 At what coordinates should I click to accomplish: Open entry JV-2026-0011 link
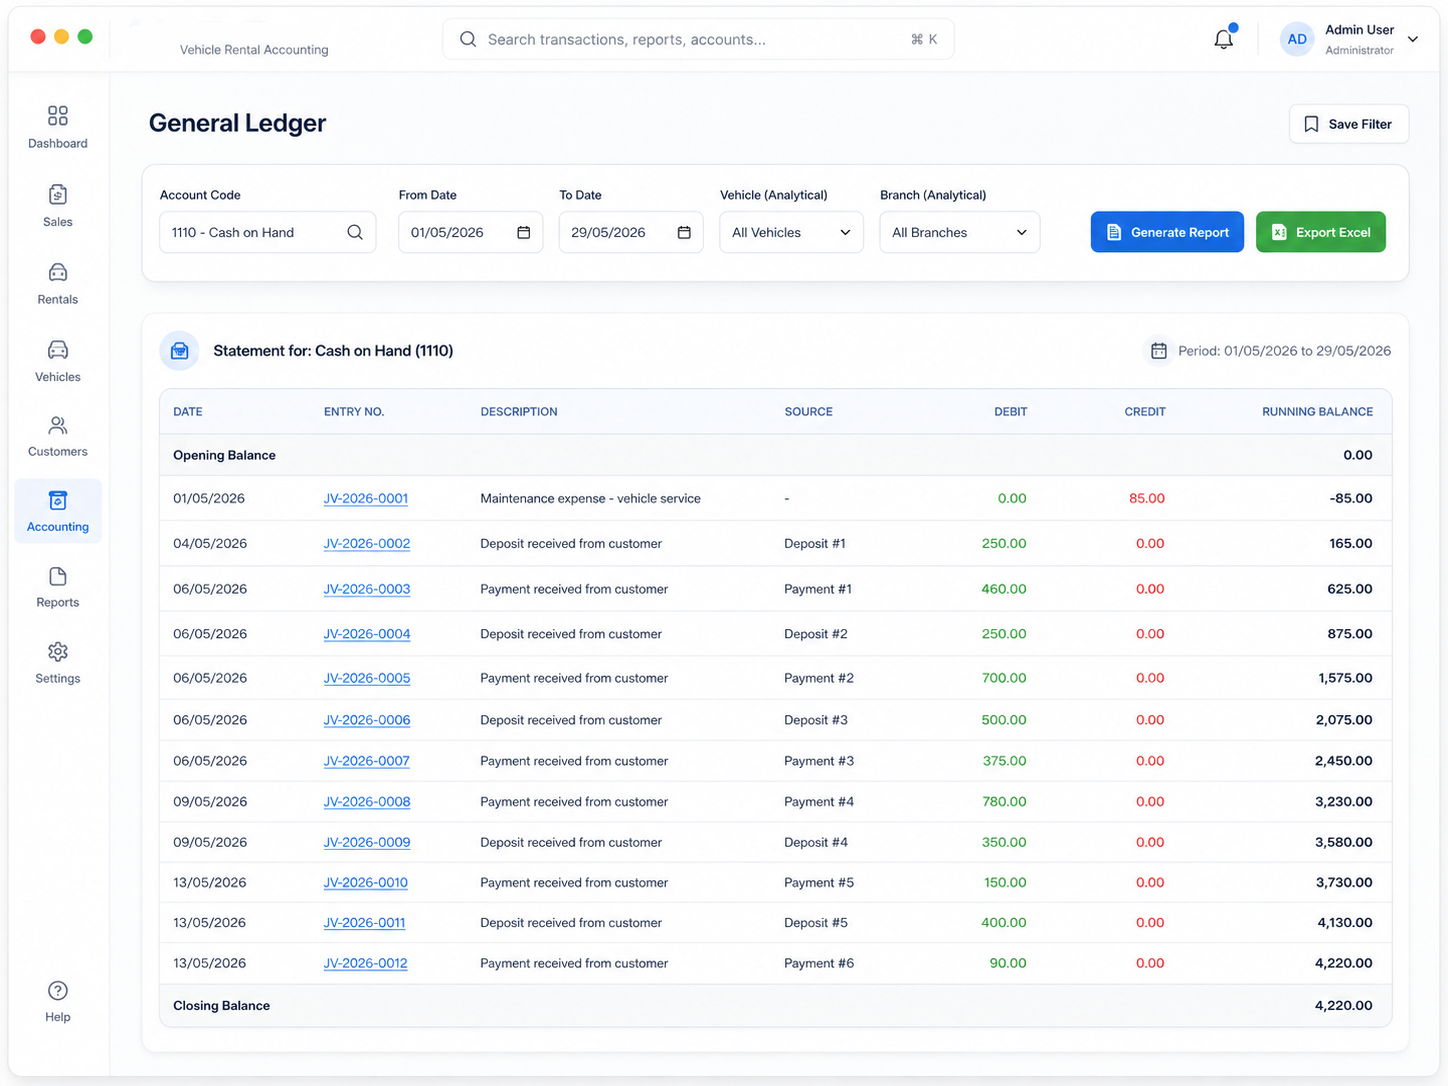(365, 923)
